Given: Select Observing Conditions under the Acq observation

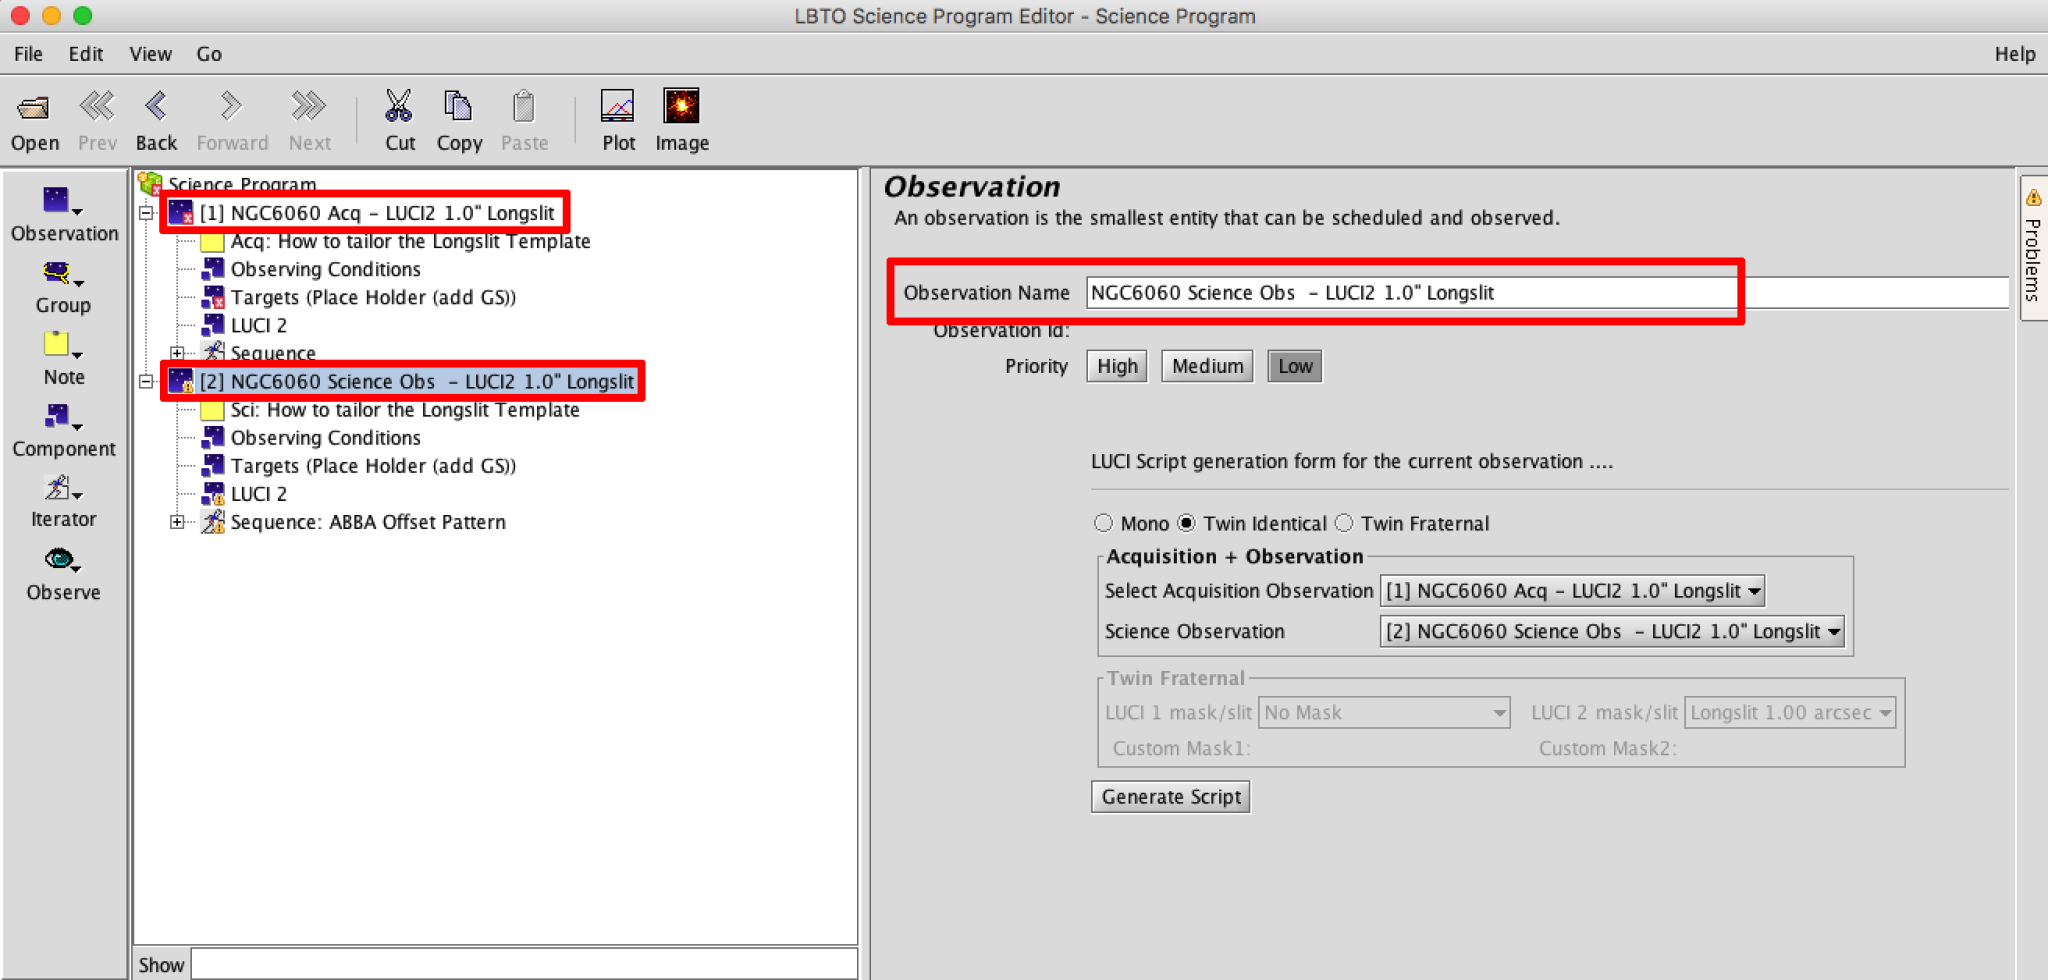Looking at the screenshot, I should click(x=325, y=269).
